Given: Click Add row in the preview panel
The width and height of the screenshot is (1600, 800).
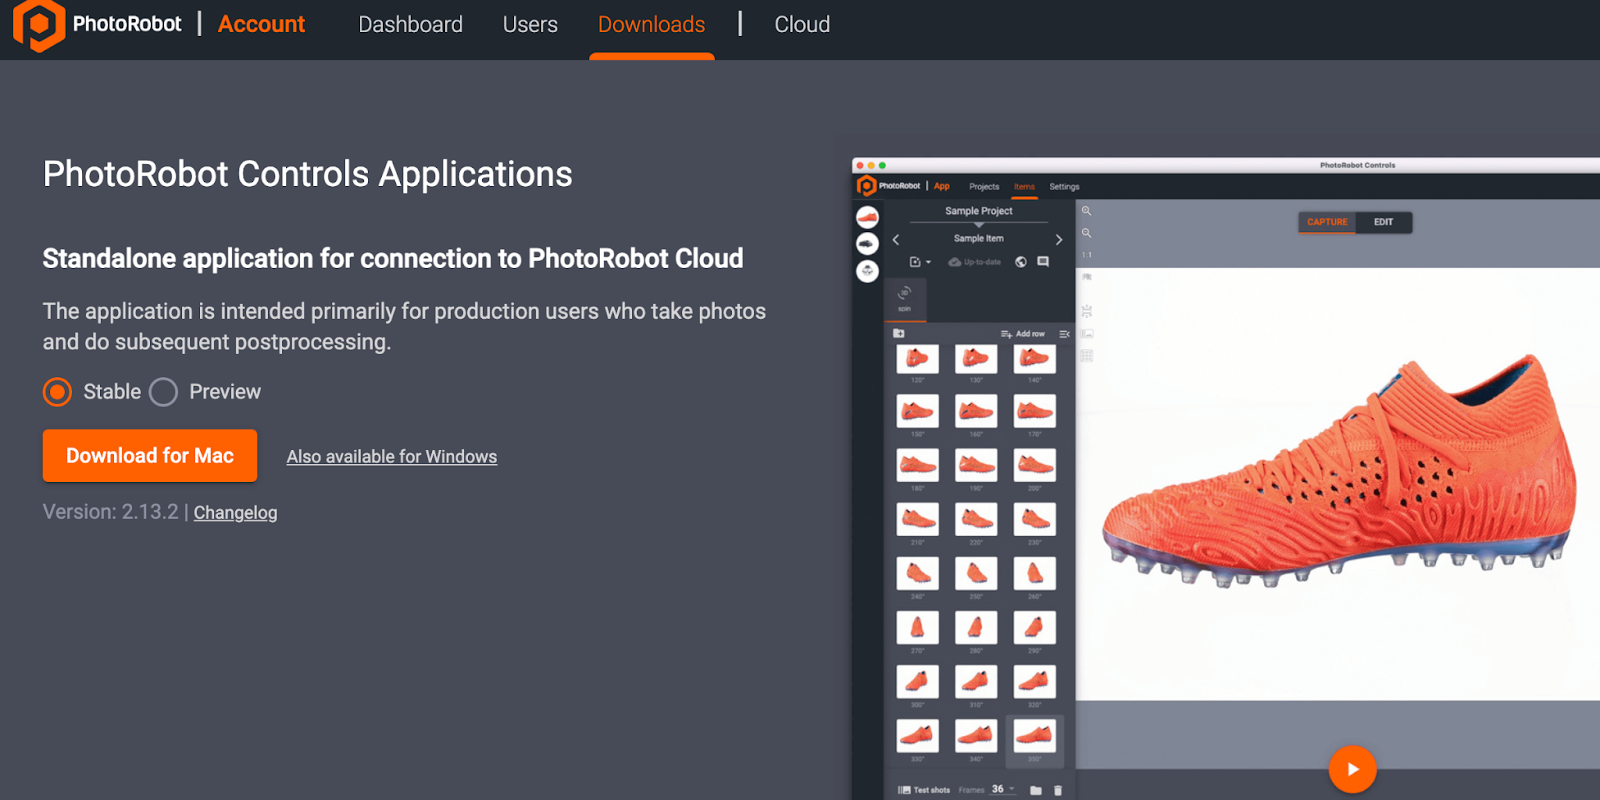Looking at the screenshot, I should [x=1023, y=334].
